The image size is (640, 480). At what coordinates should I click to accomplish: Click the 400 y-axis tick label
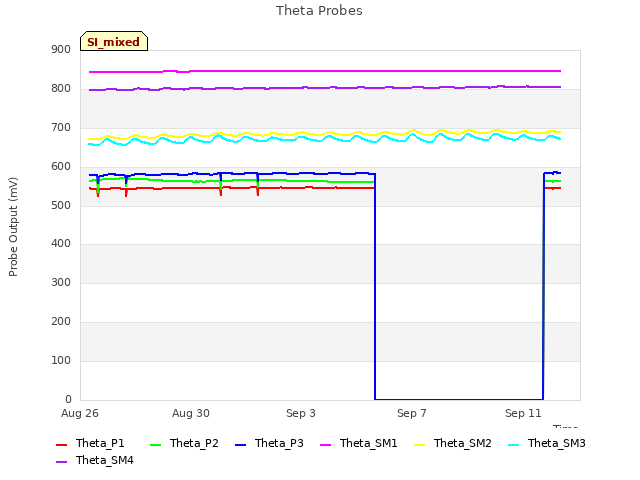coord(61,244)
